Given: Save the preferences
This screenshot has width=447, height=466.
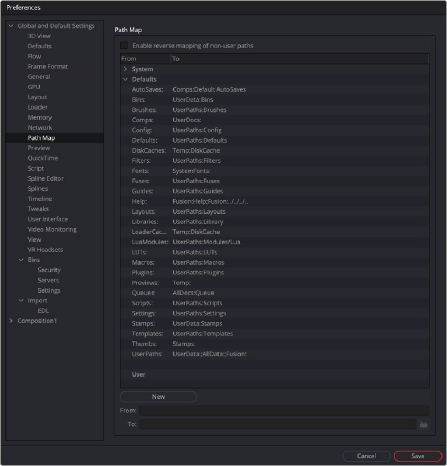Looking at the screenshot, I should point(418,456).
